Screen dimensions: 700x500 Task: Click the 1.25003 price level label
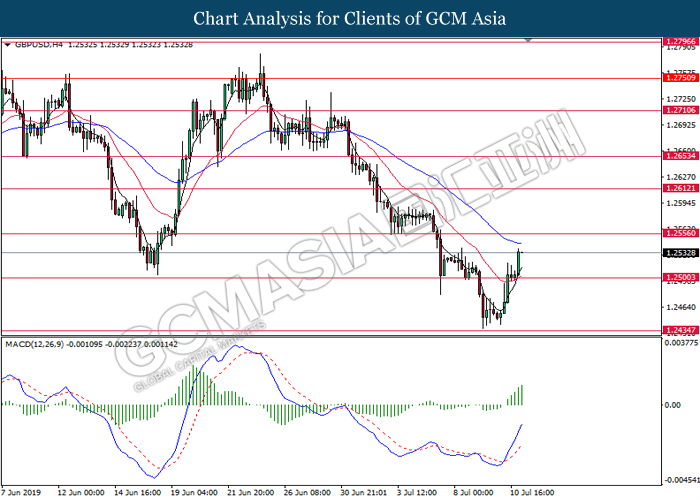coord(680,278)
